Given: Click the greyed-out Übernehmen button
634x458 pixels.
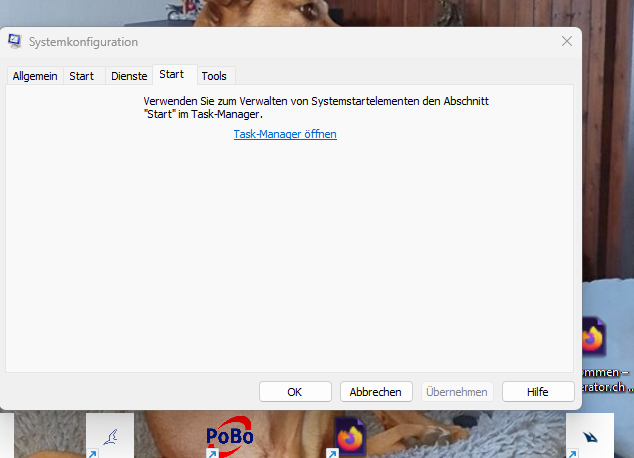Looking at the screenshot, I should [457, 392].
